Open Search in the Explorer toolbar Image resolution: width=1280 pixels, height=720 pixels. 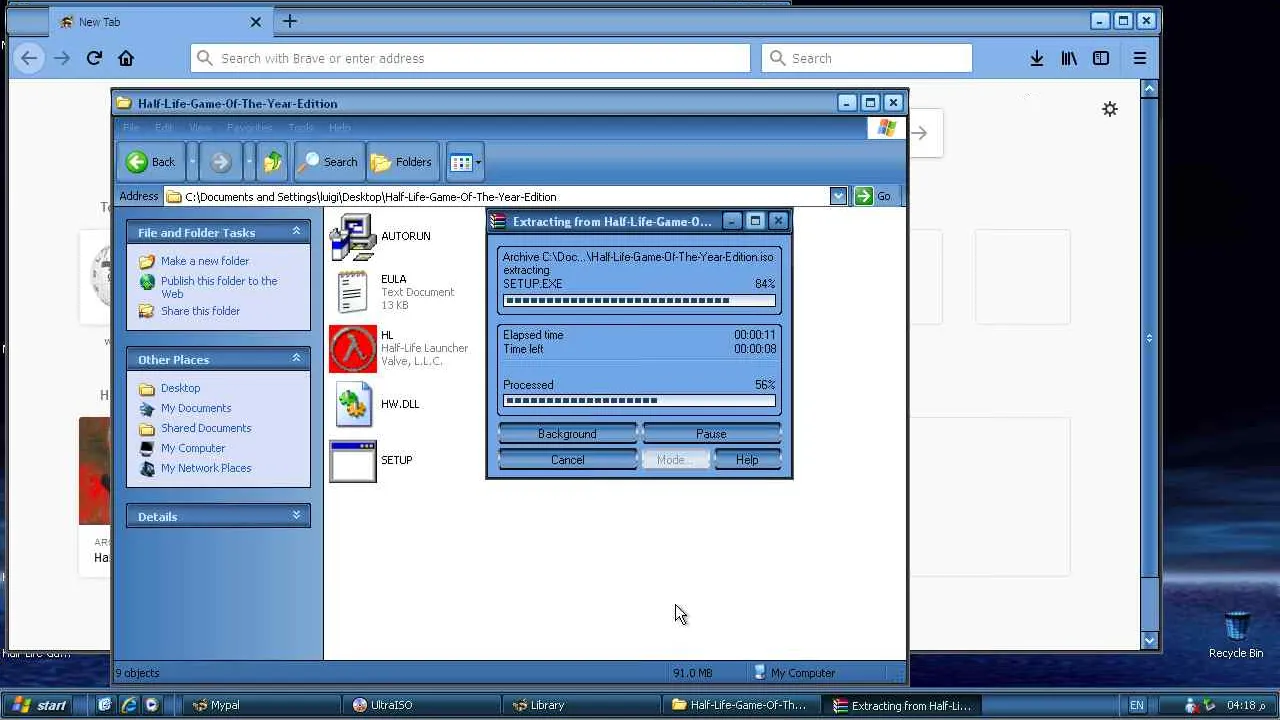[x=327, y=162]
